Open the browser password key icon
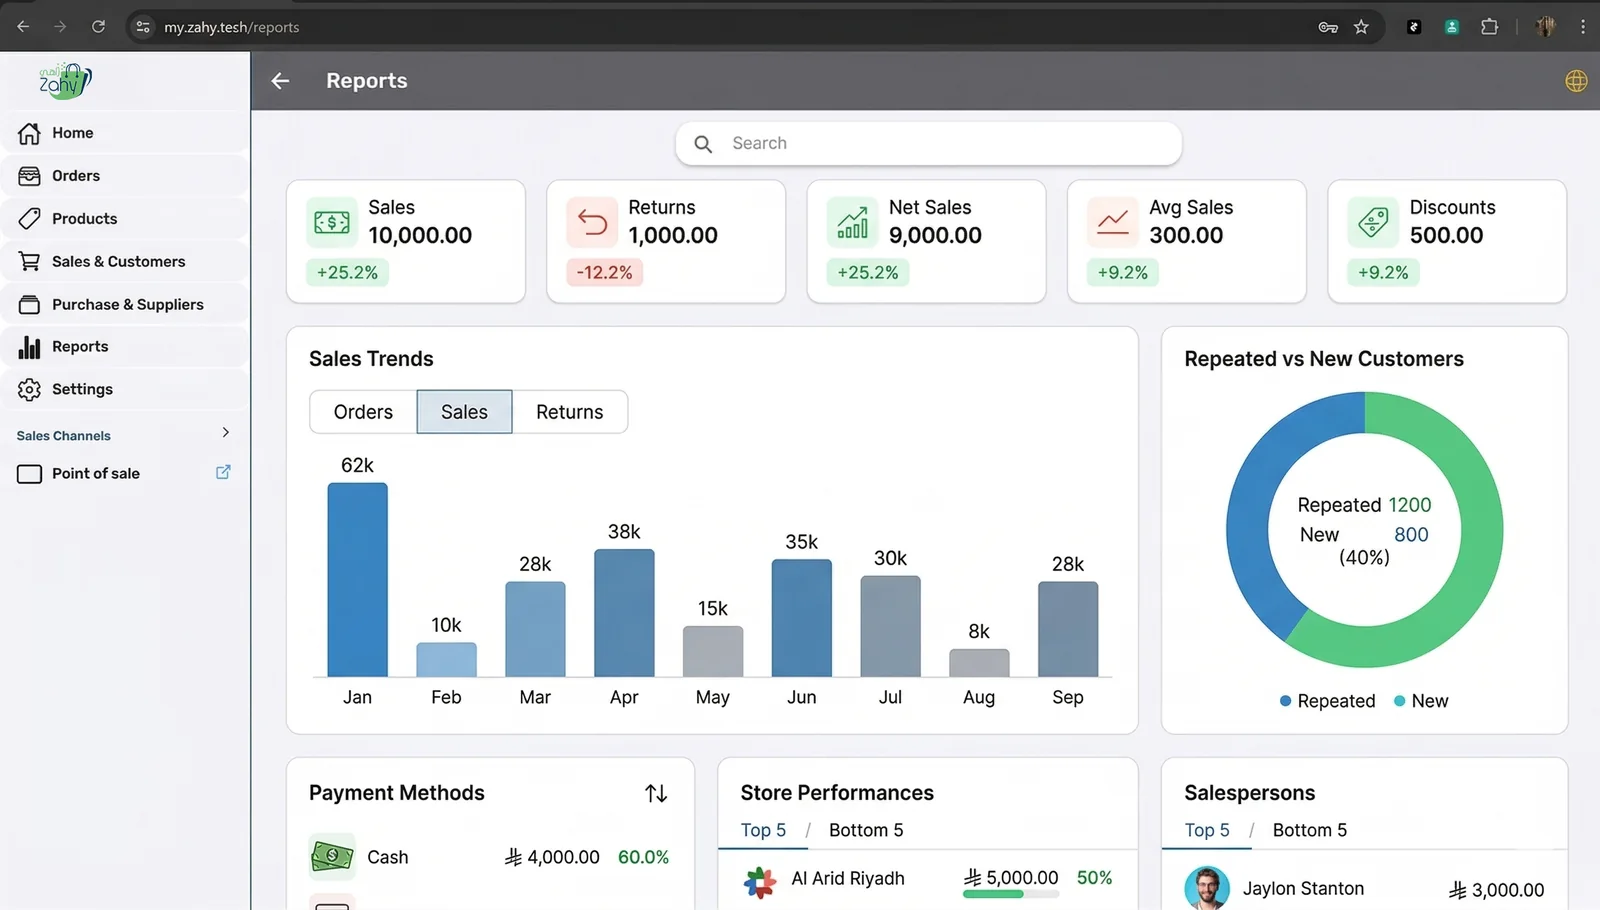 coord(1328,27)
